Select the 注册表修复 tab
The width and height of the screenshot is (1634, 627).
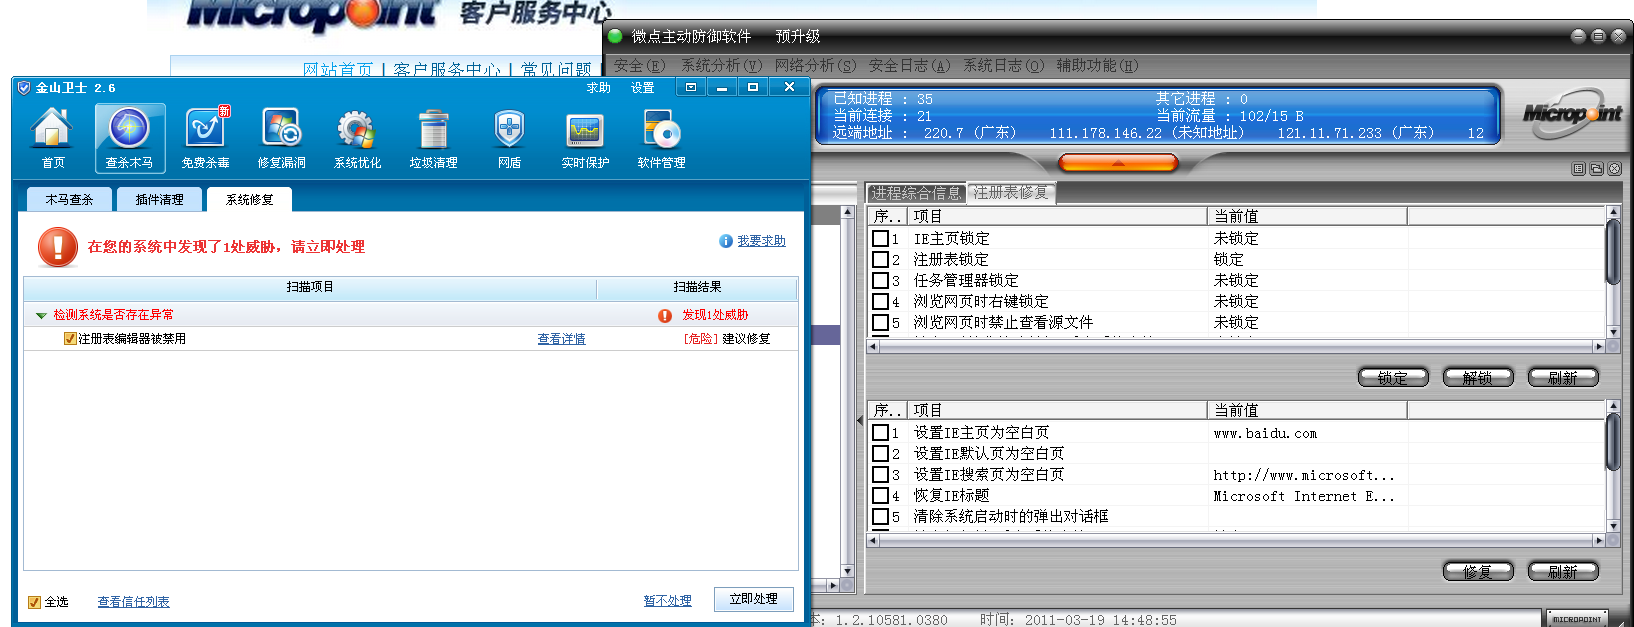coord(1011,193)
